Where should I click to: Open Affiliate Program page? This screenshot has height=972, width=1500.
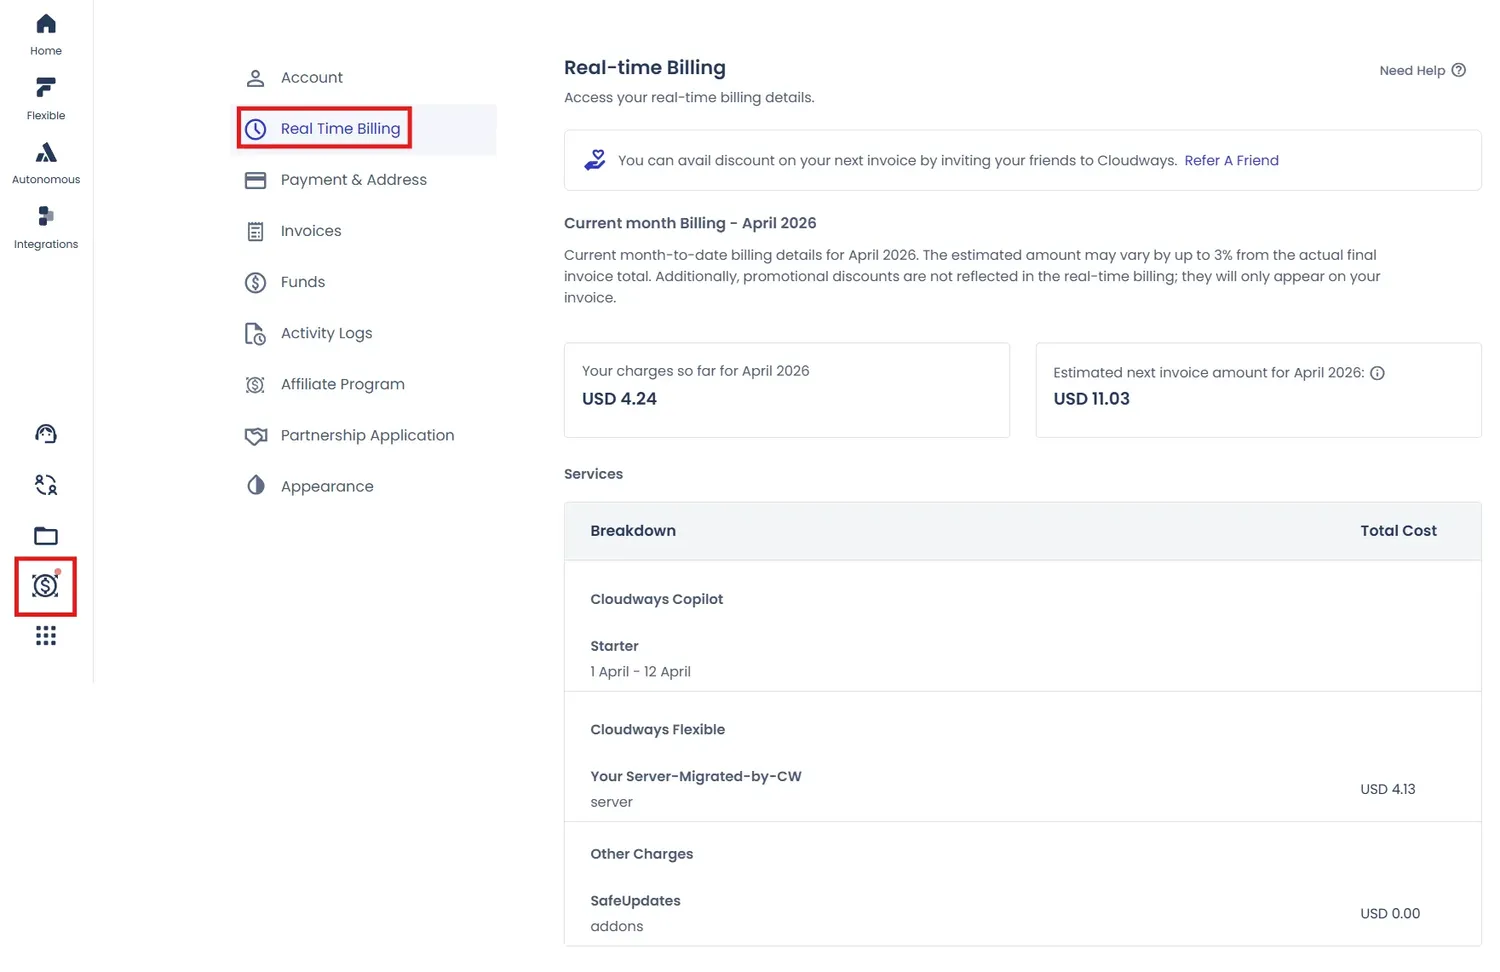(x=343, y=384)
